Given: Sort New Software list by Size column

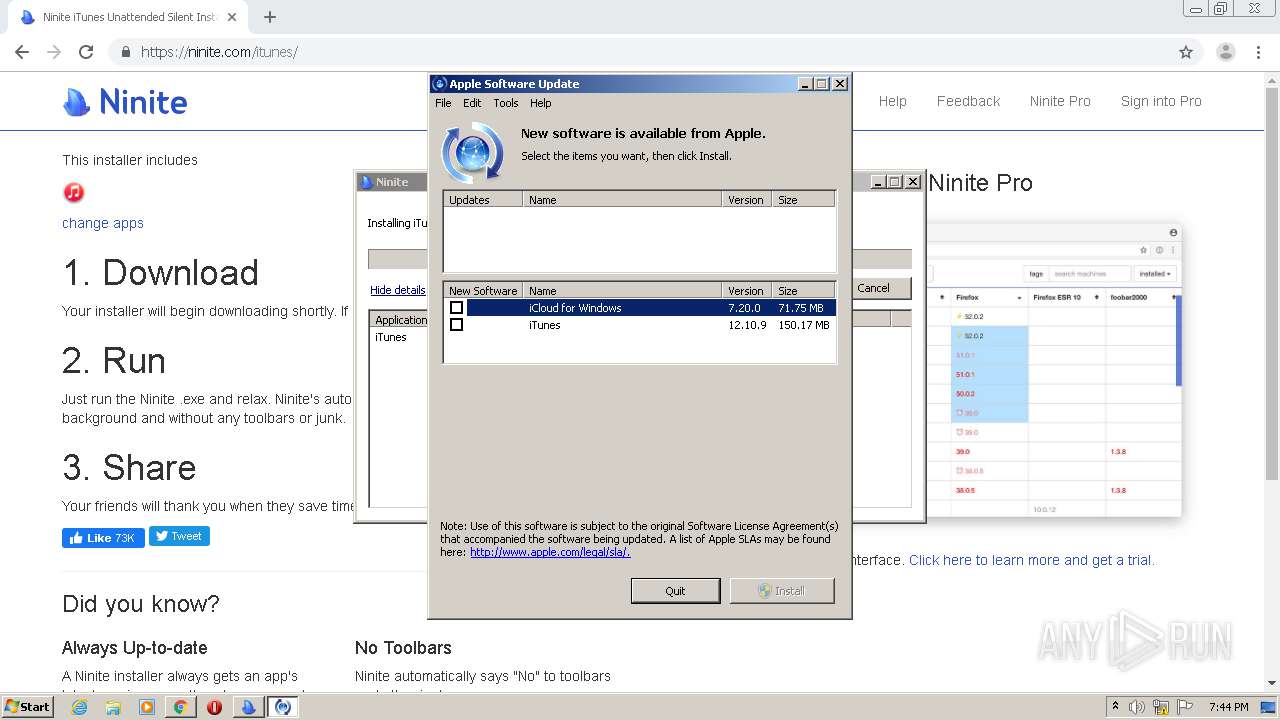Looking at the screenshot, I should (x=803, y=291).
